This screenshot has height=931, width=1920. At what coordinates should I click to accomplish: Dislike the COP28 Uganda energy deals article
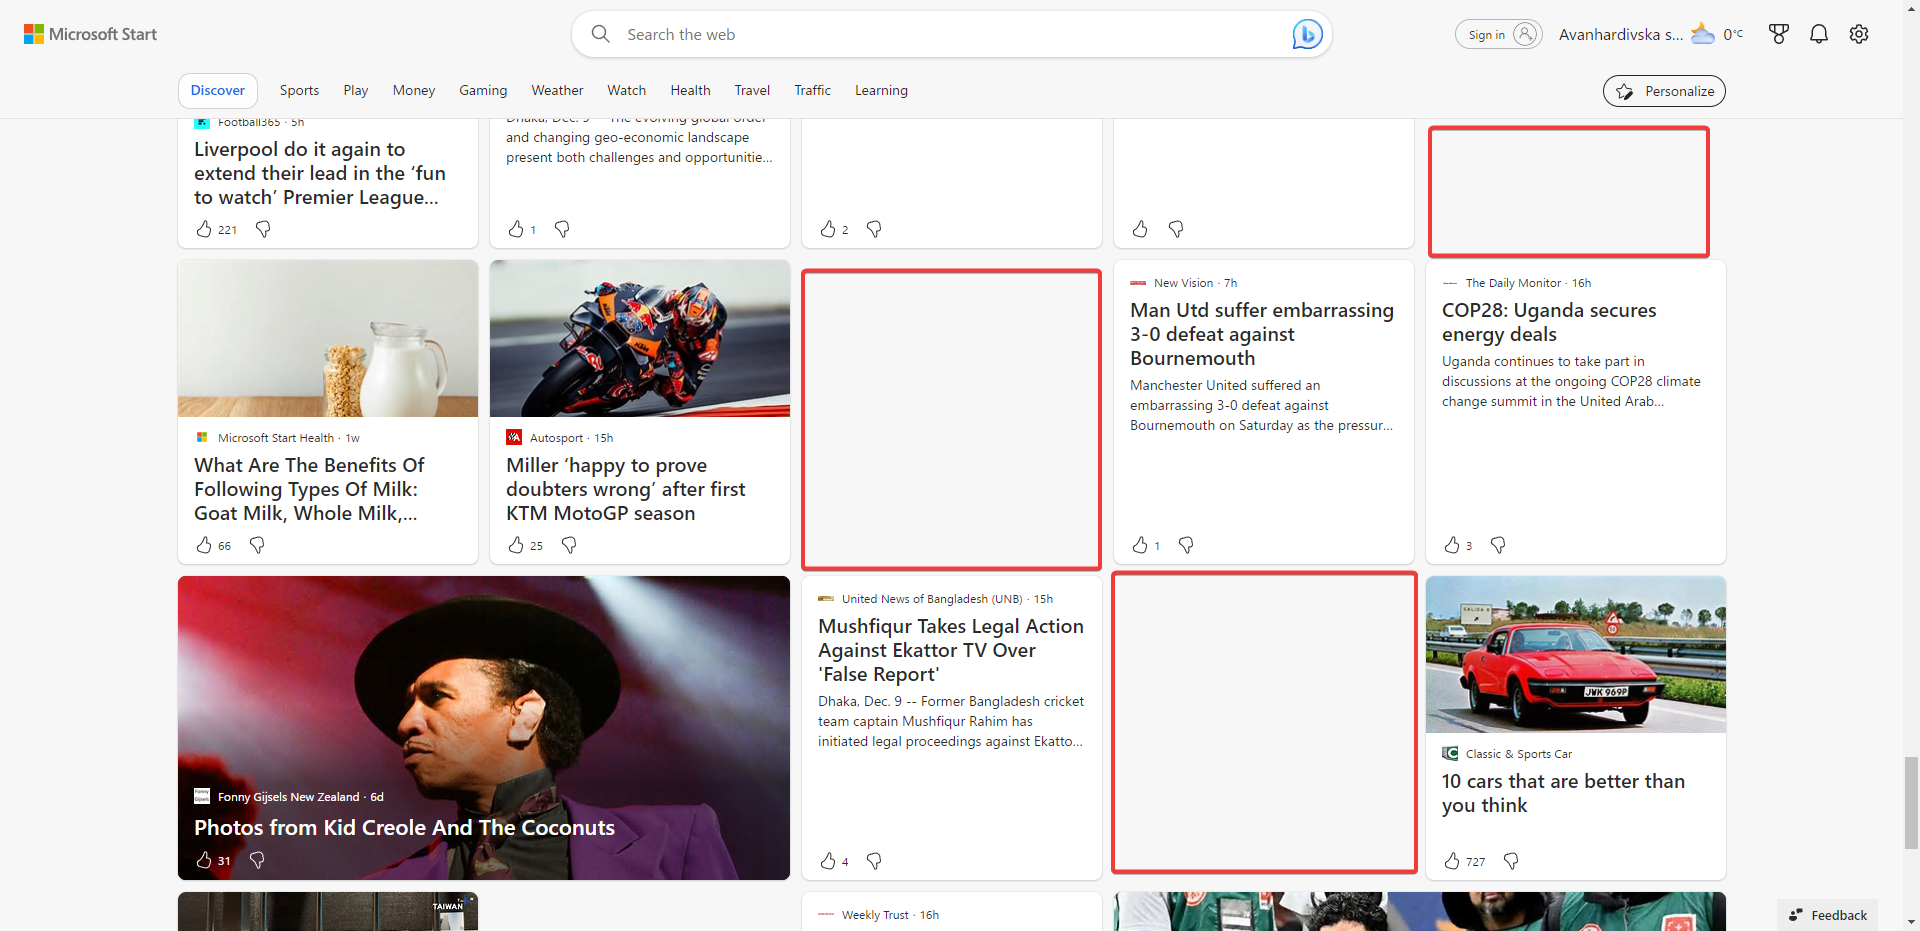(x=1497, y=545)
